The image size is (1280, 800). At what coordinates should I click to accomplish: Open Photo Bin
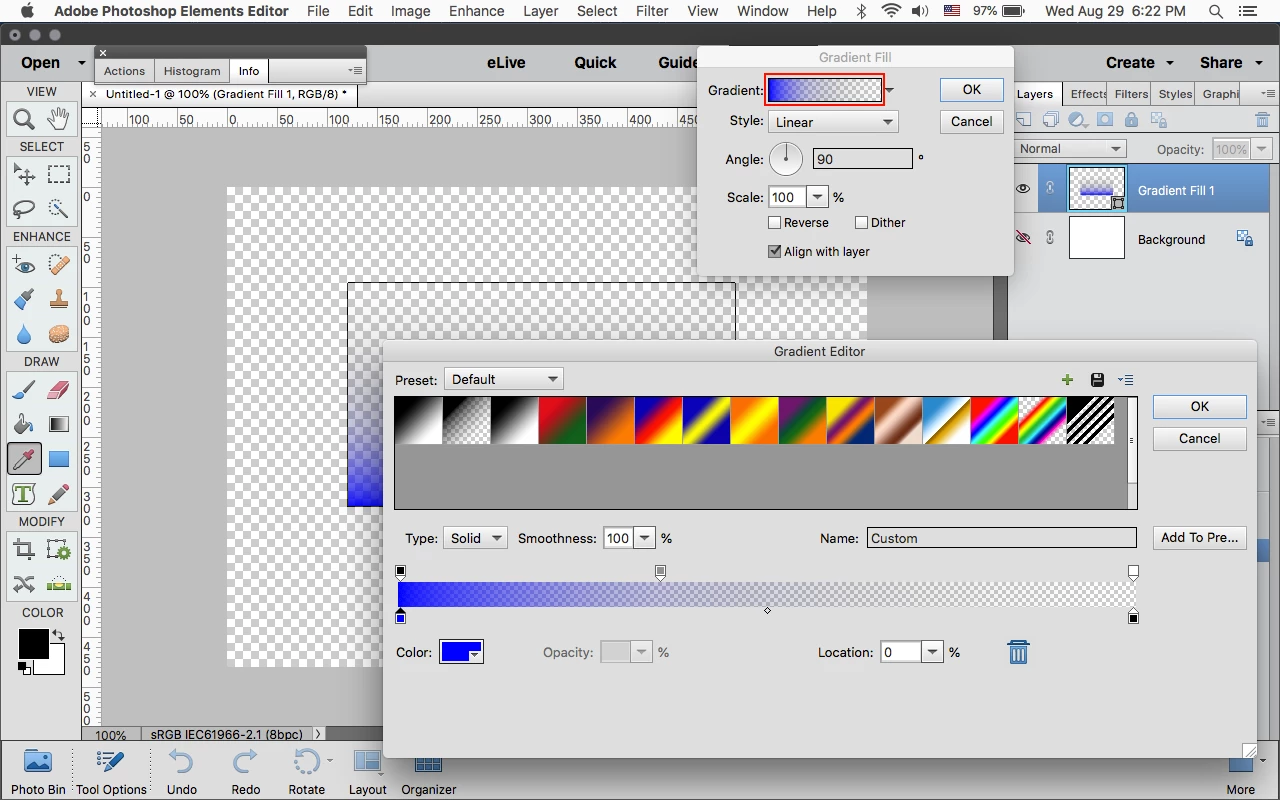(38, 772)
